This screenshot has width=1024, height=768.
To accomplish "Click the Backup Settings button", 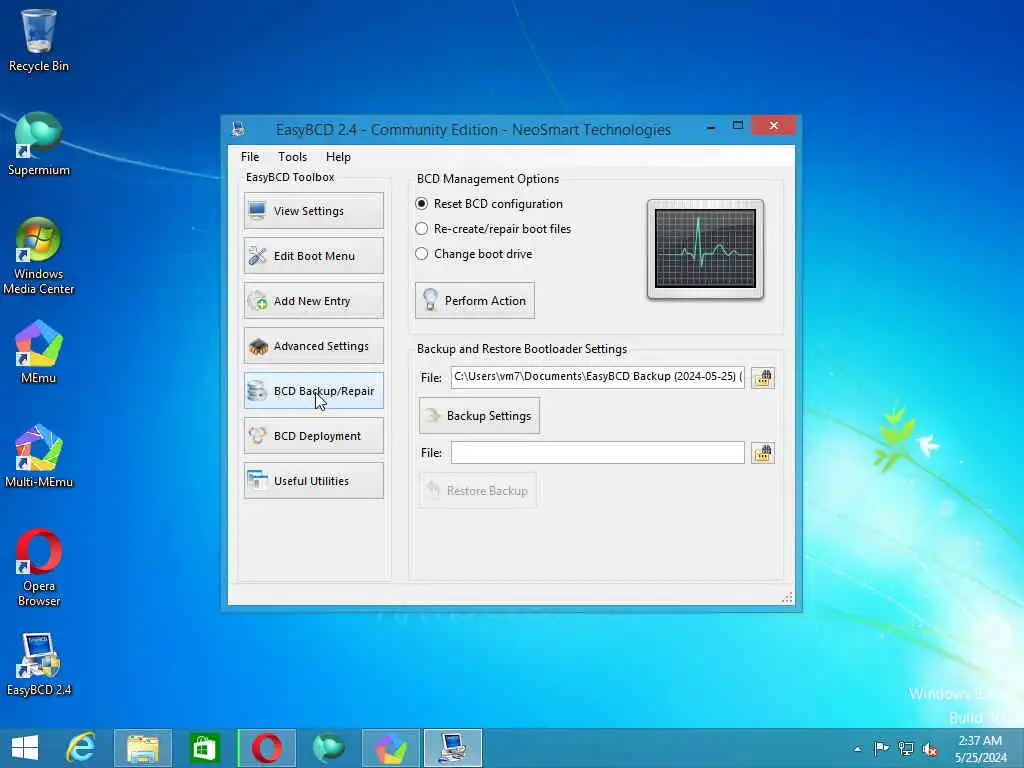I will click(x=479, y=415).
